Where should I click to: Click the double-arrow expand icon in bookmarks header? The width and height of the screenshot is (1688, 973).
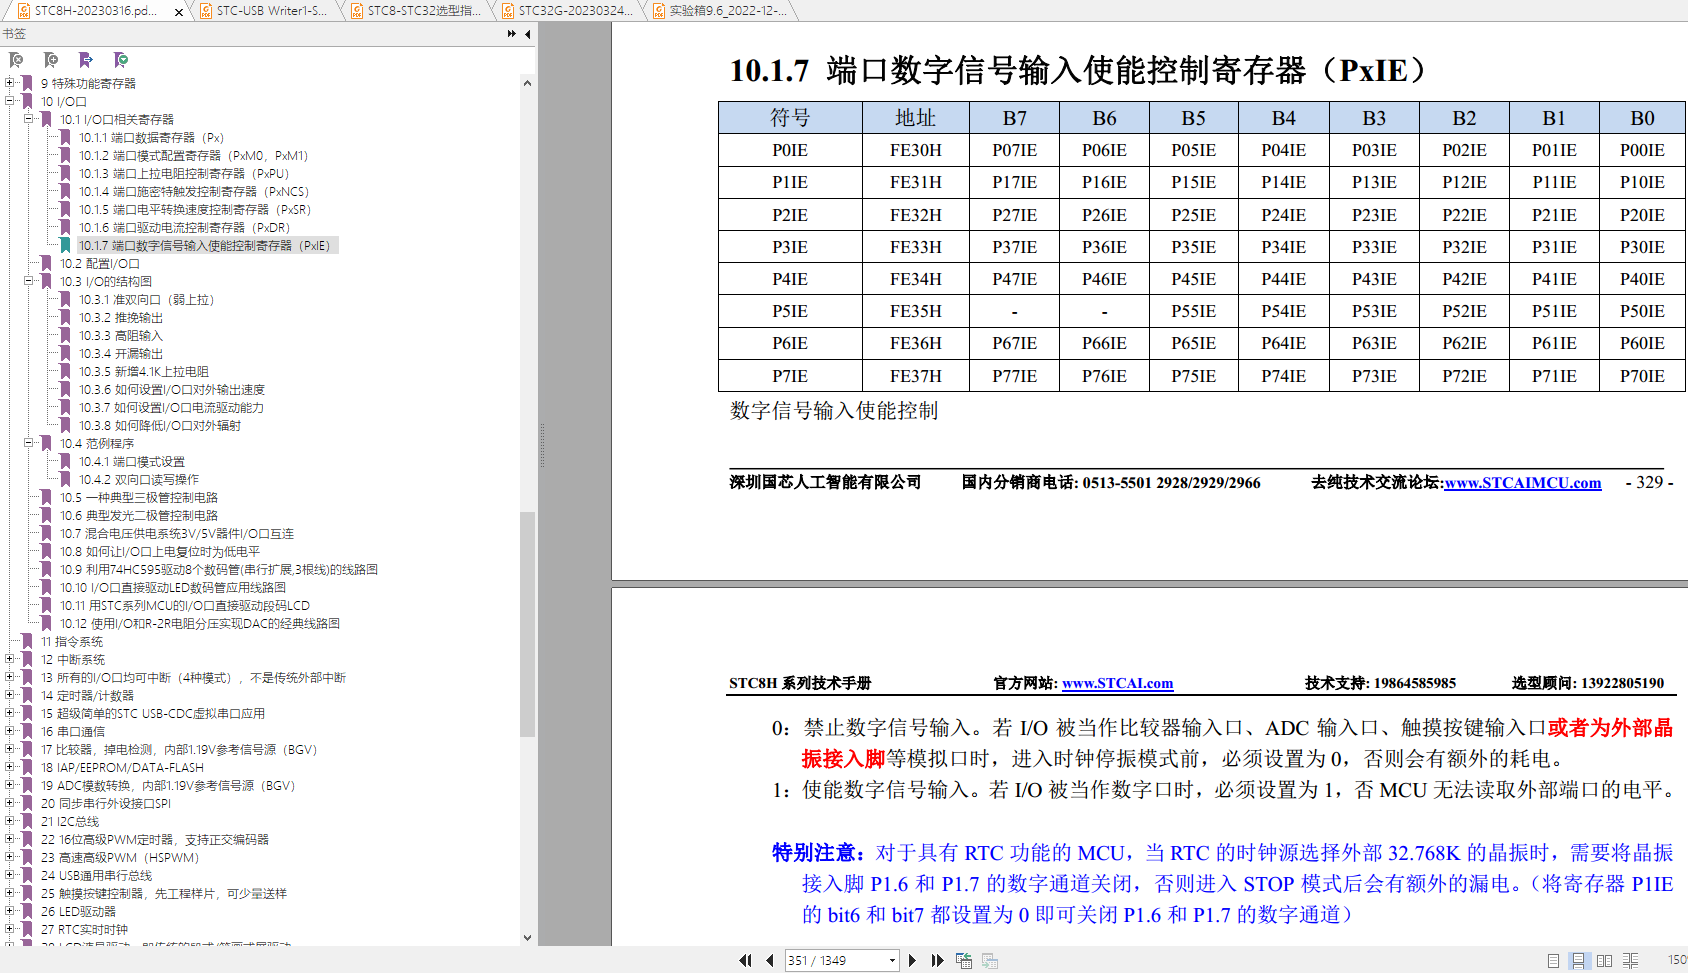point(512,34)
